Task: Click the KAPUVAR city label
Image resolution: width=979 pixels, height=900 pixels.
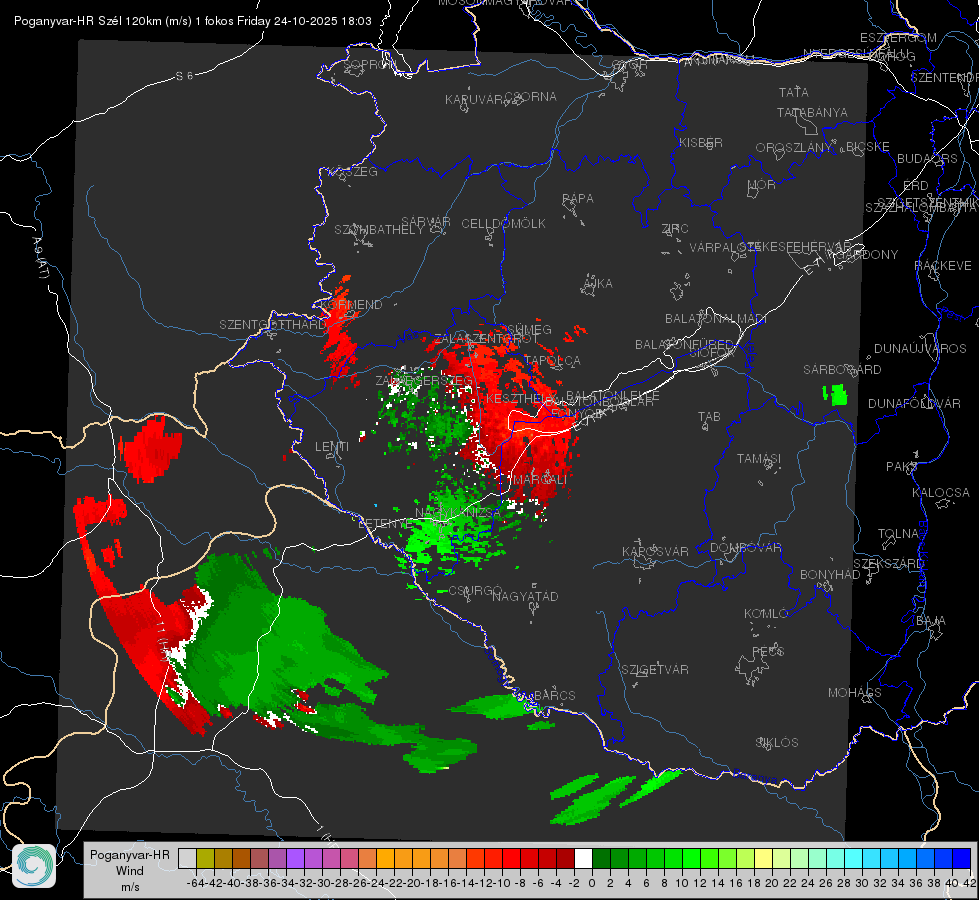Action: (474, 100)
